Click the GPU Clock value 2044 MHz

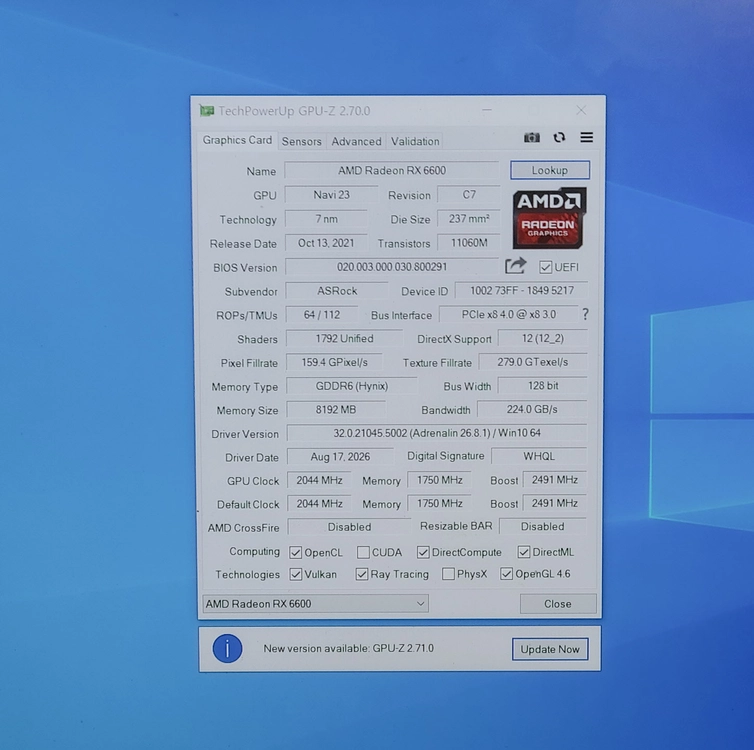(319, 480)
